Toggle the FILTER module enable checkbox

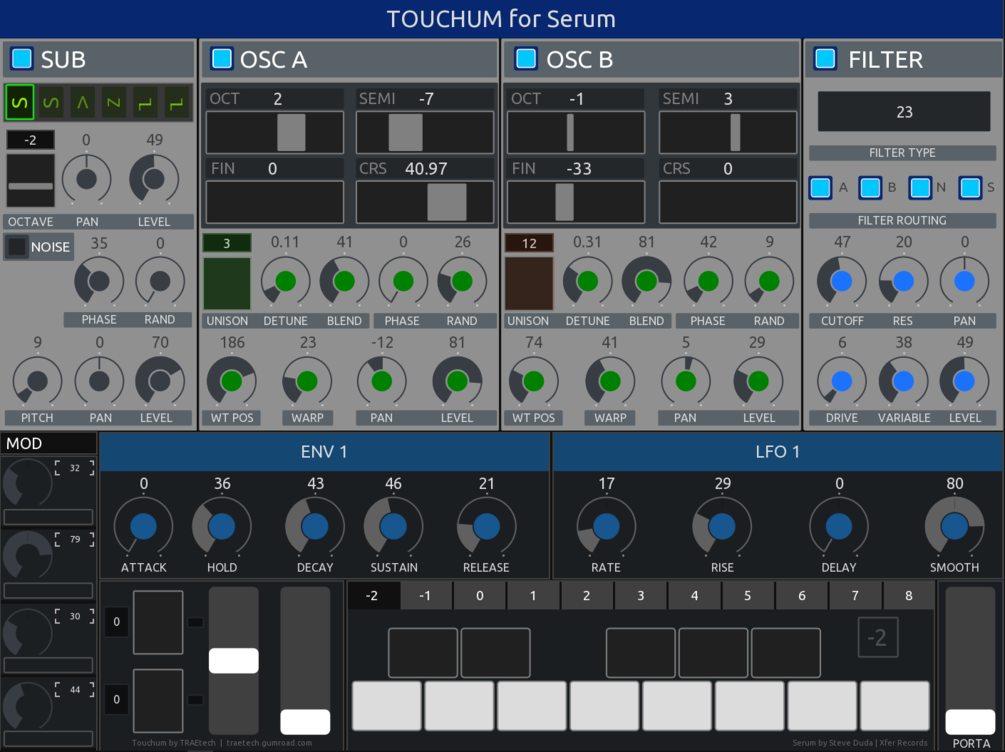[x=824, y=59]
